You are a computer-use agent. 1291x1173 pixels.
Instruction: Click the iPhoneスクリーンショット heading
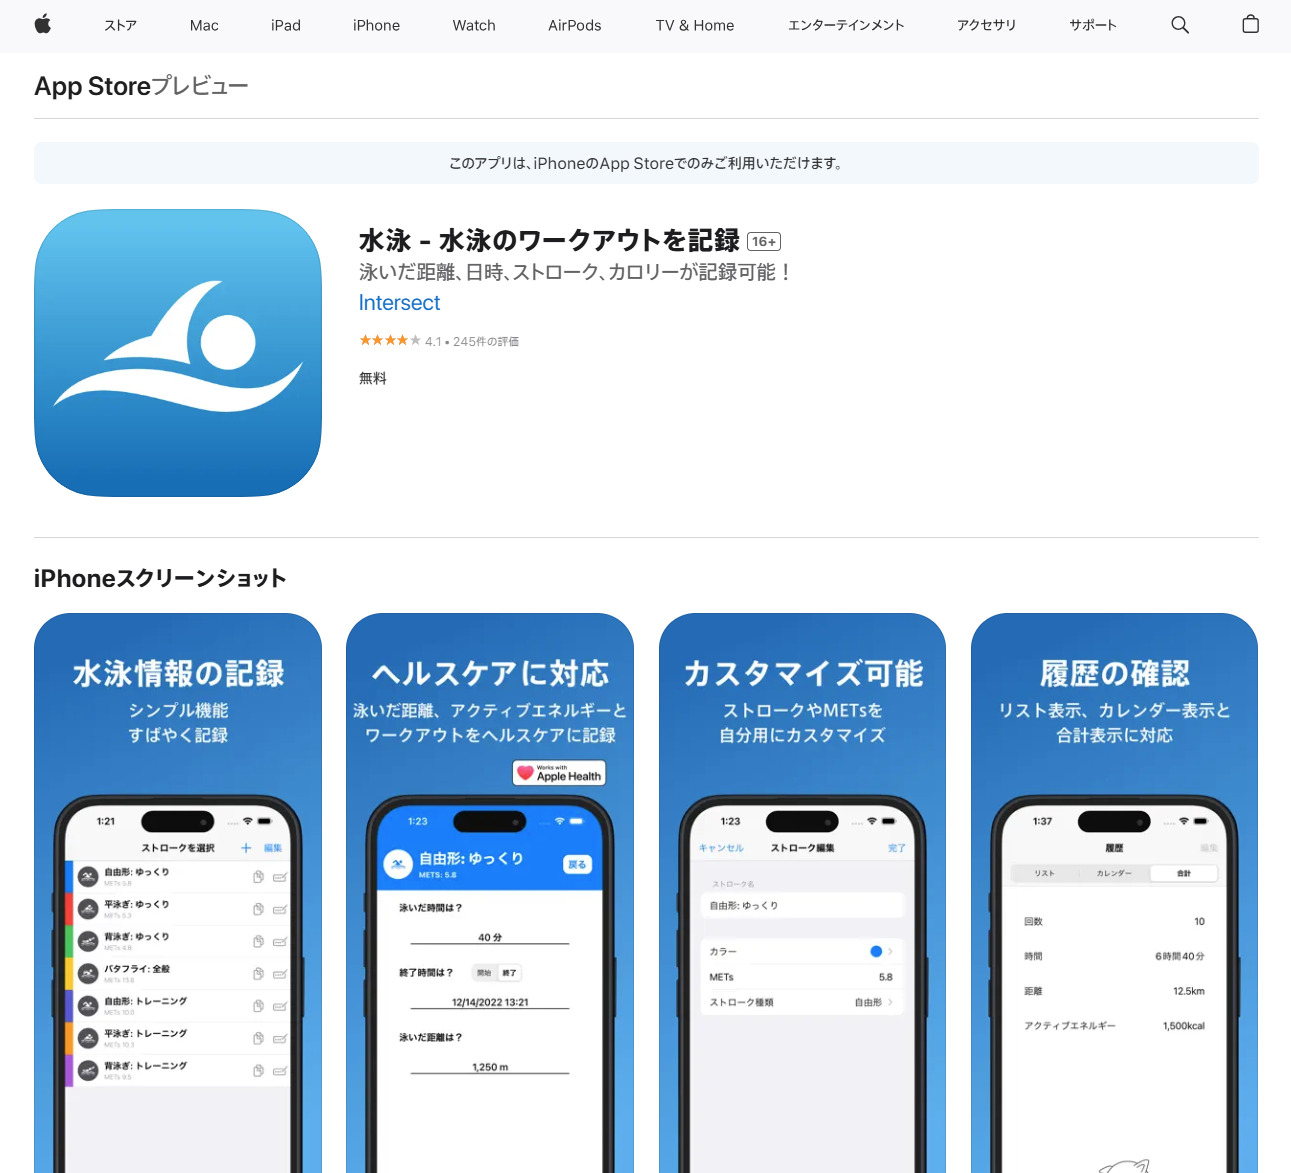[160, 578]
